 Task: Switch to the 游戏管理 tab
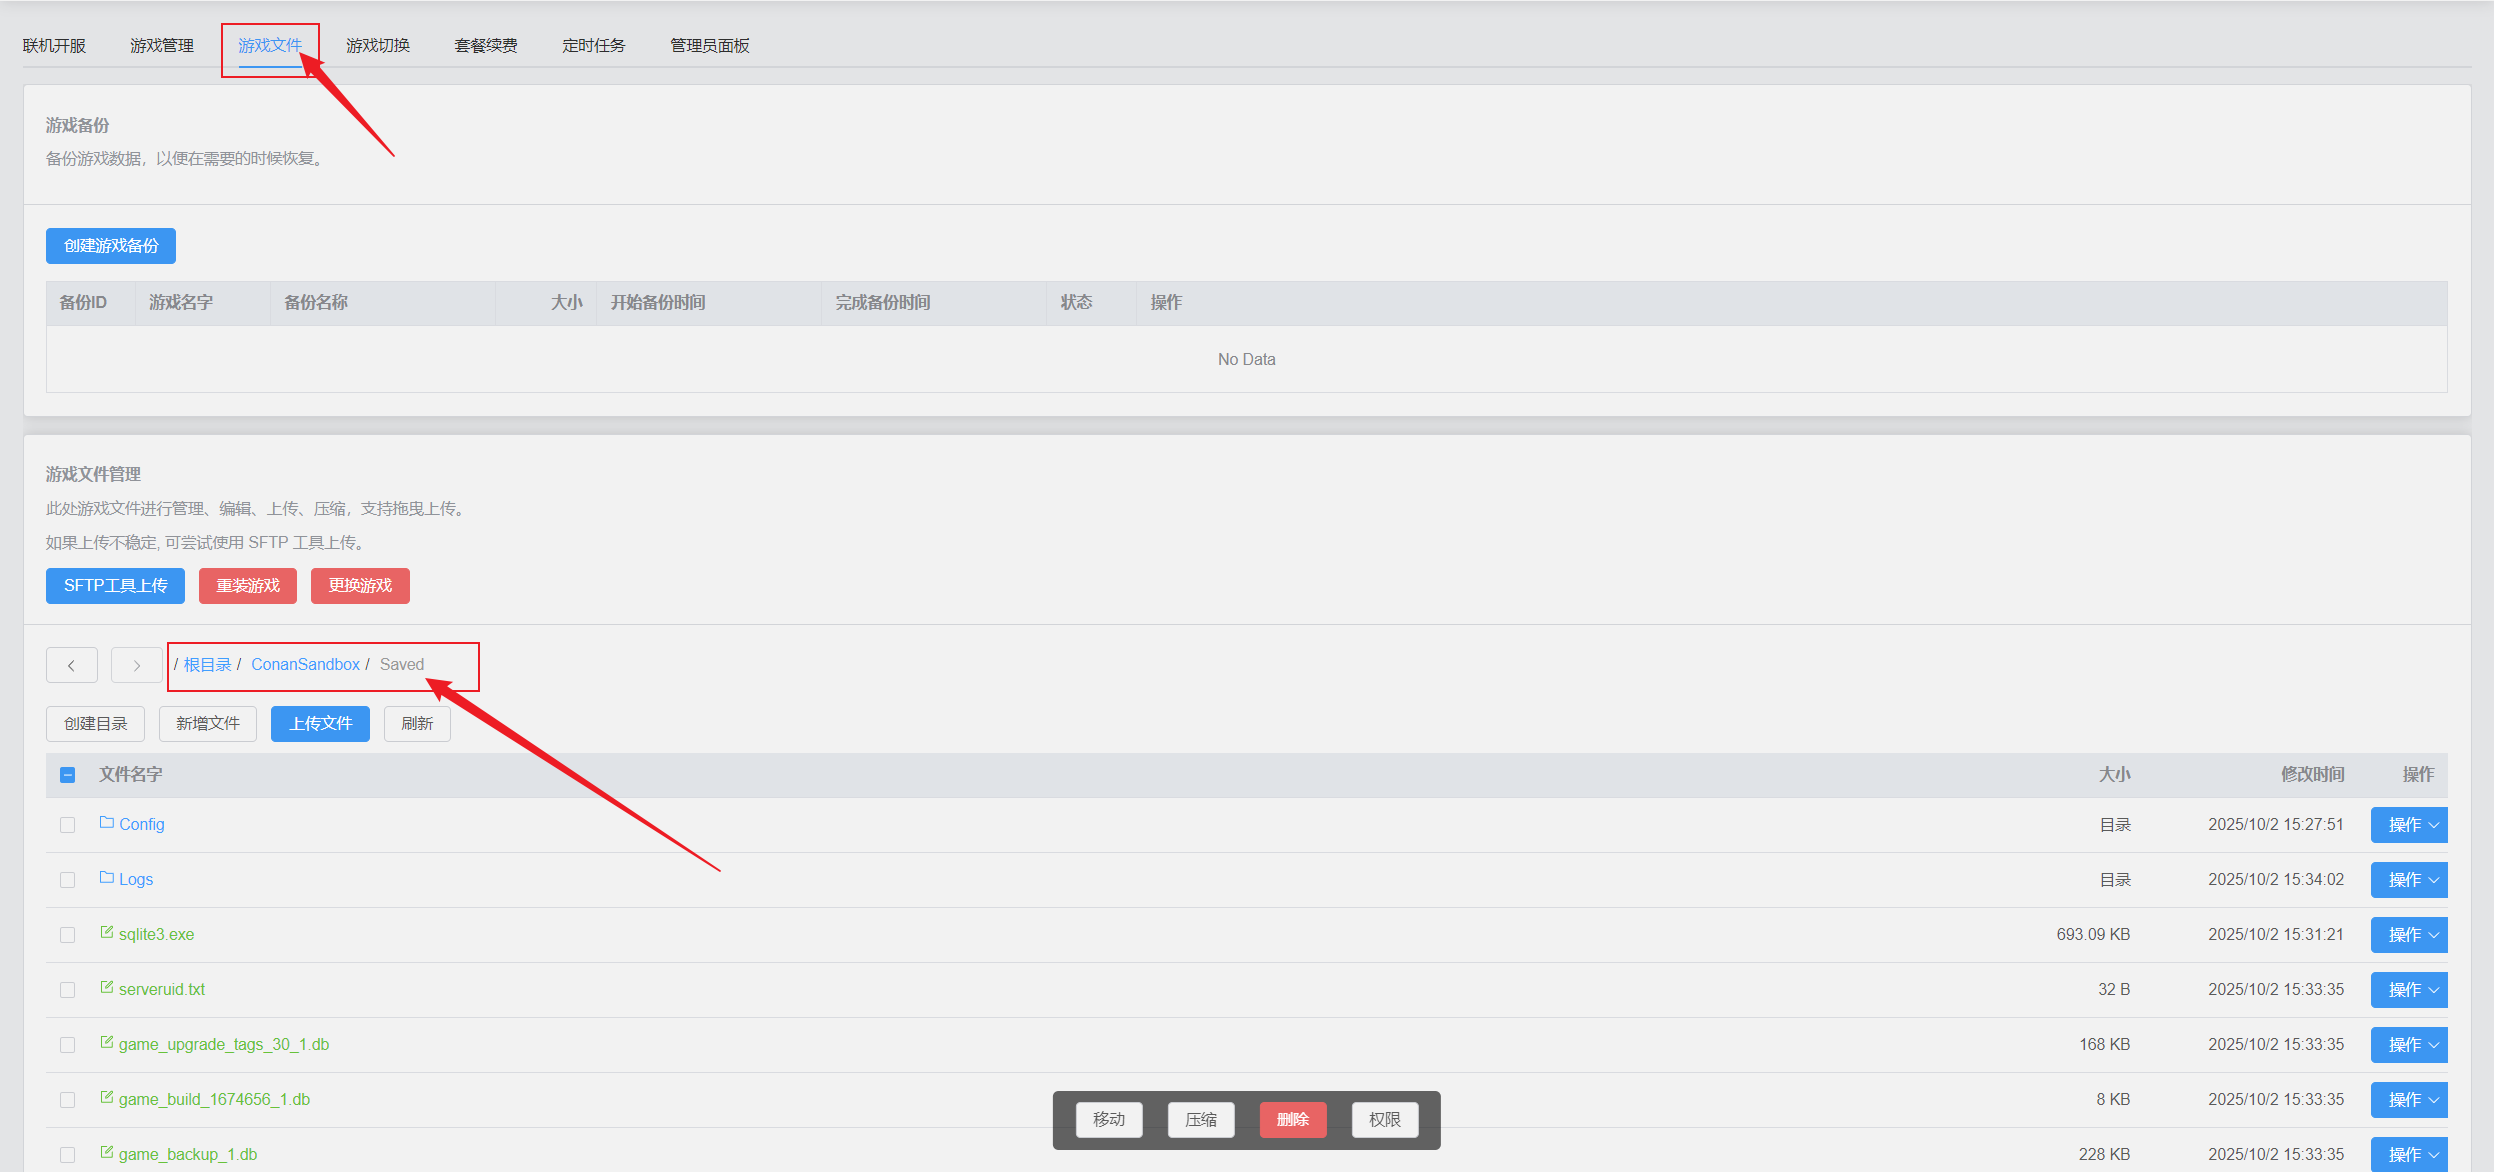[162, 46]
